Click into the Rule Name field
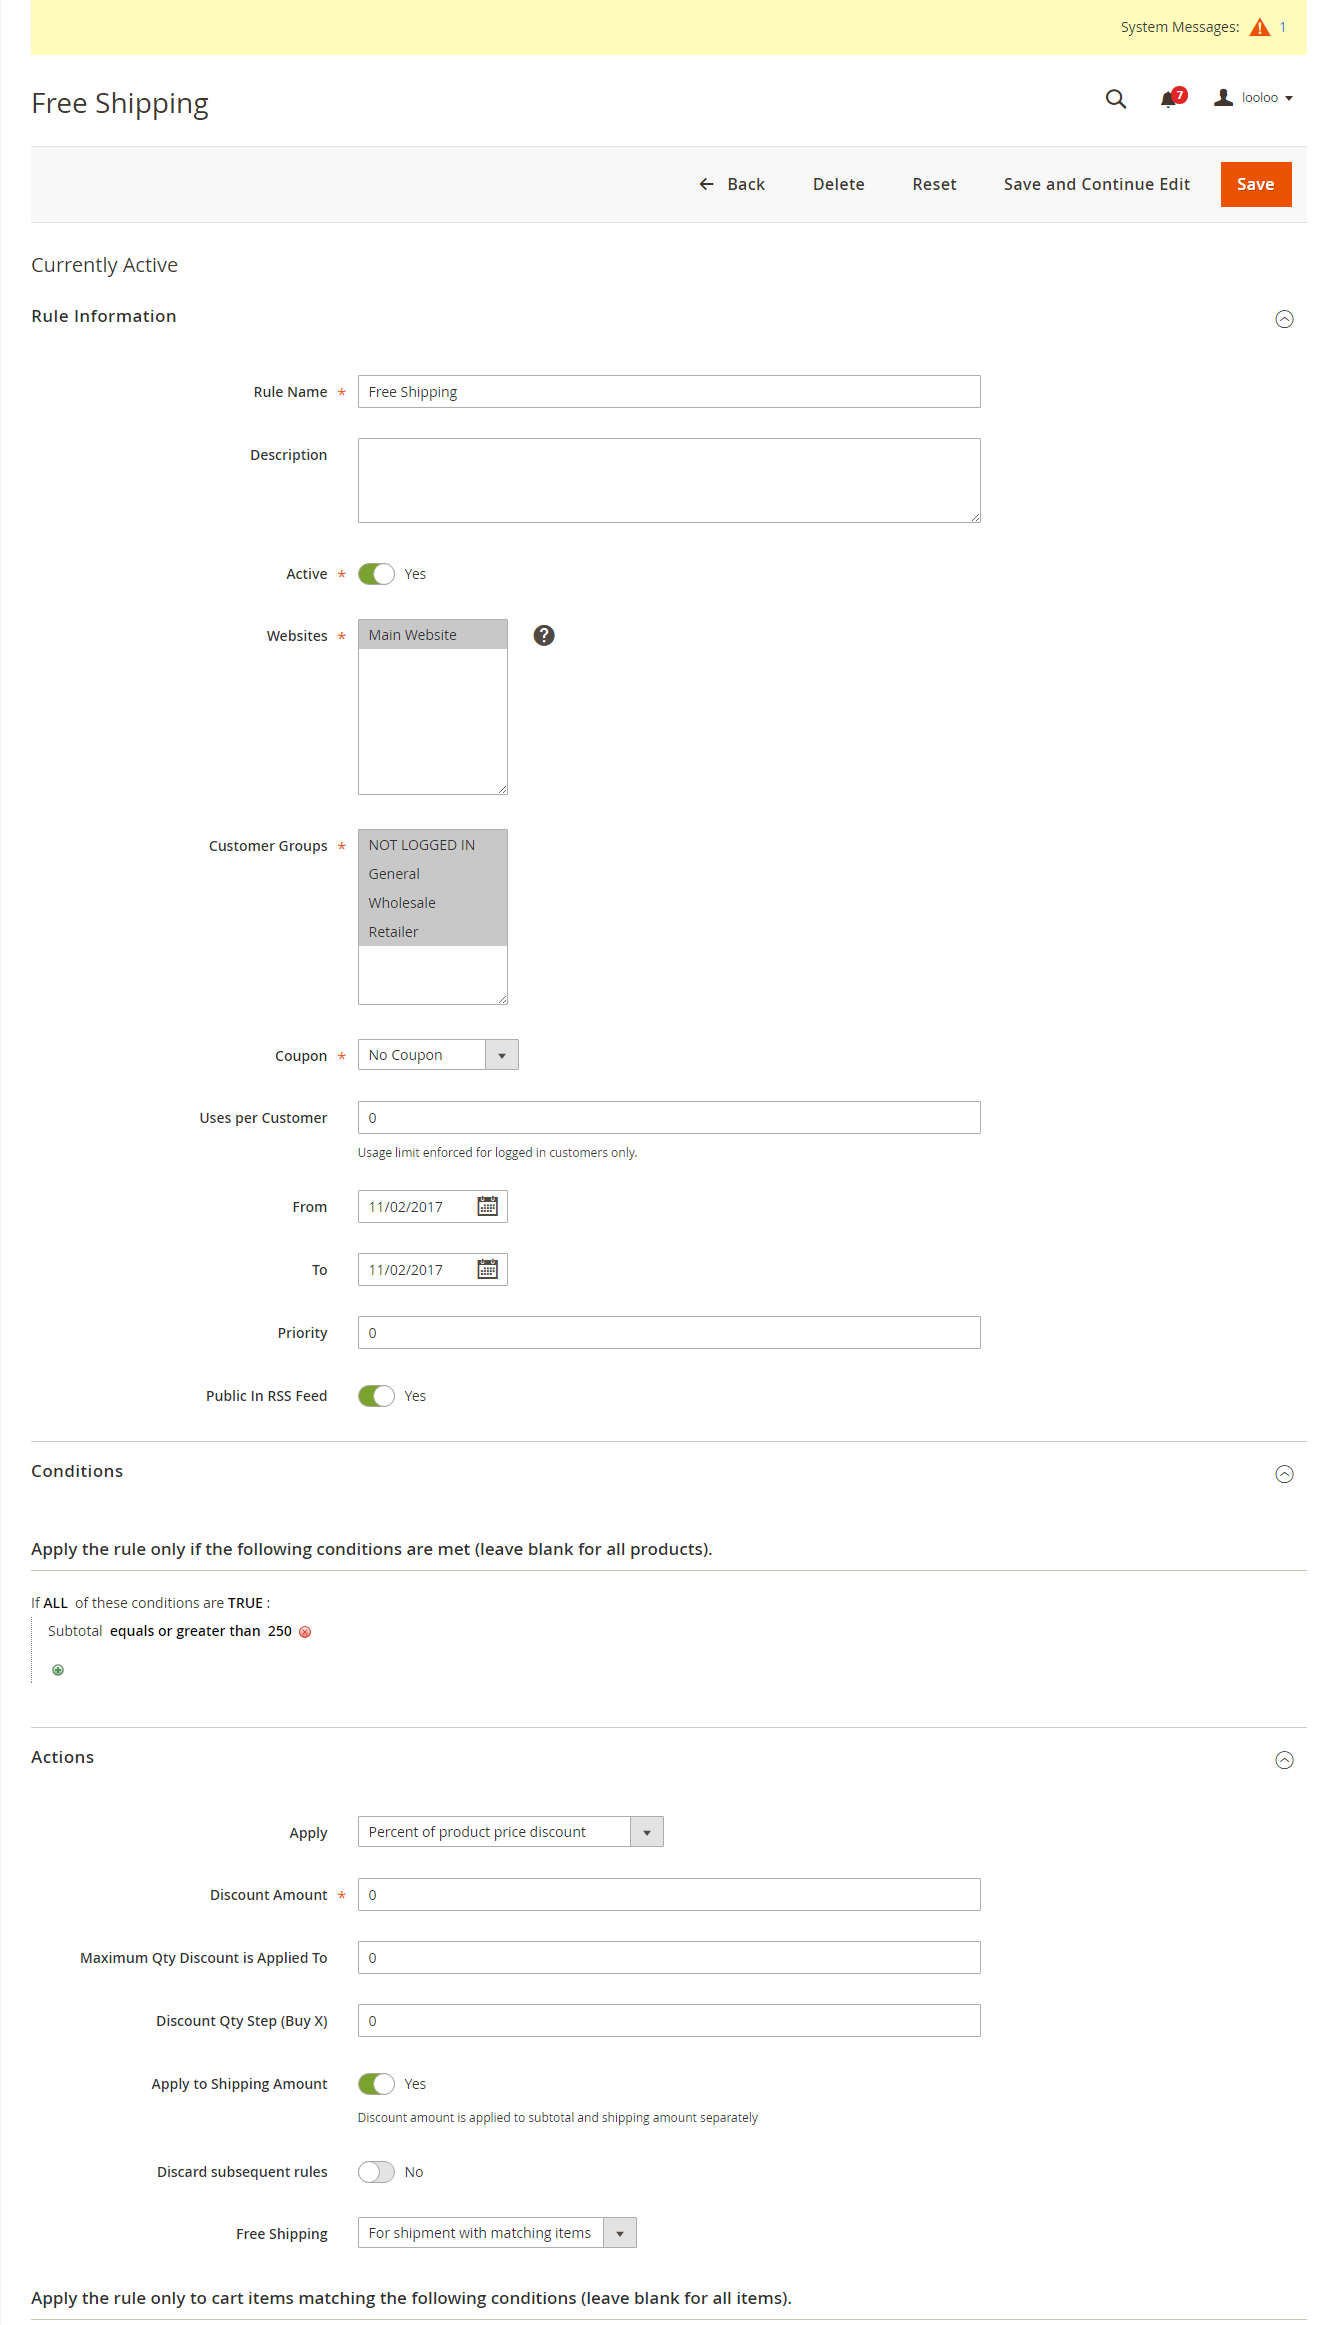 click(668, 391)
